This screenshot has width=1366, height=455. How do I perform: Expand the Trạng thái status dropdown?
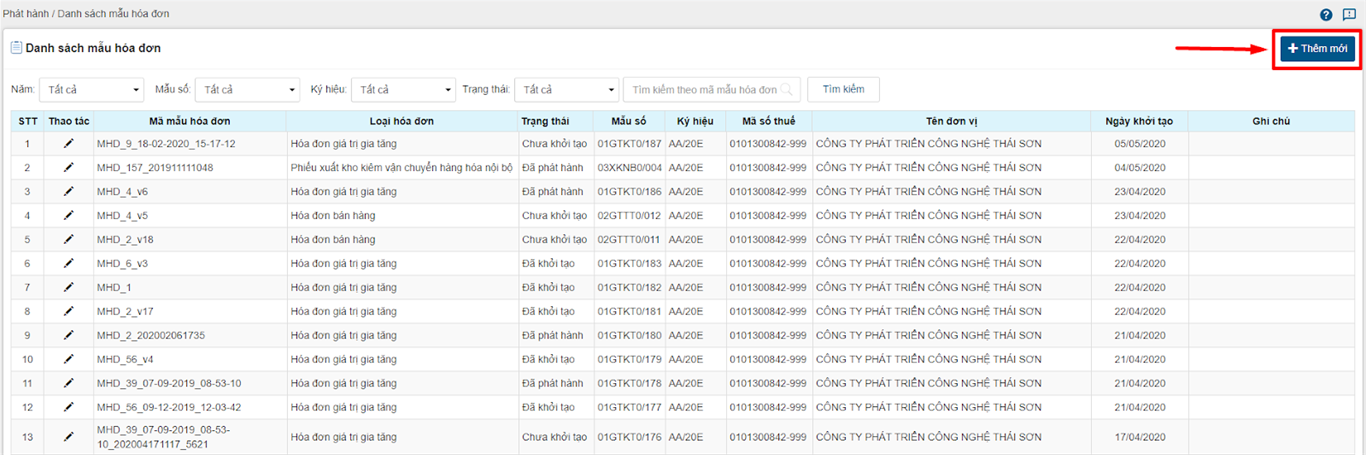click(x=566, y=90)
